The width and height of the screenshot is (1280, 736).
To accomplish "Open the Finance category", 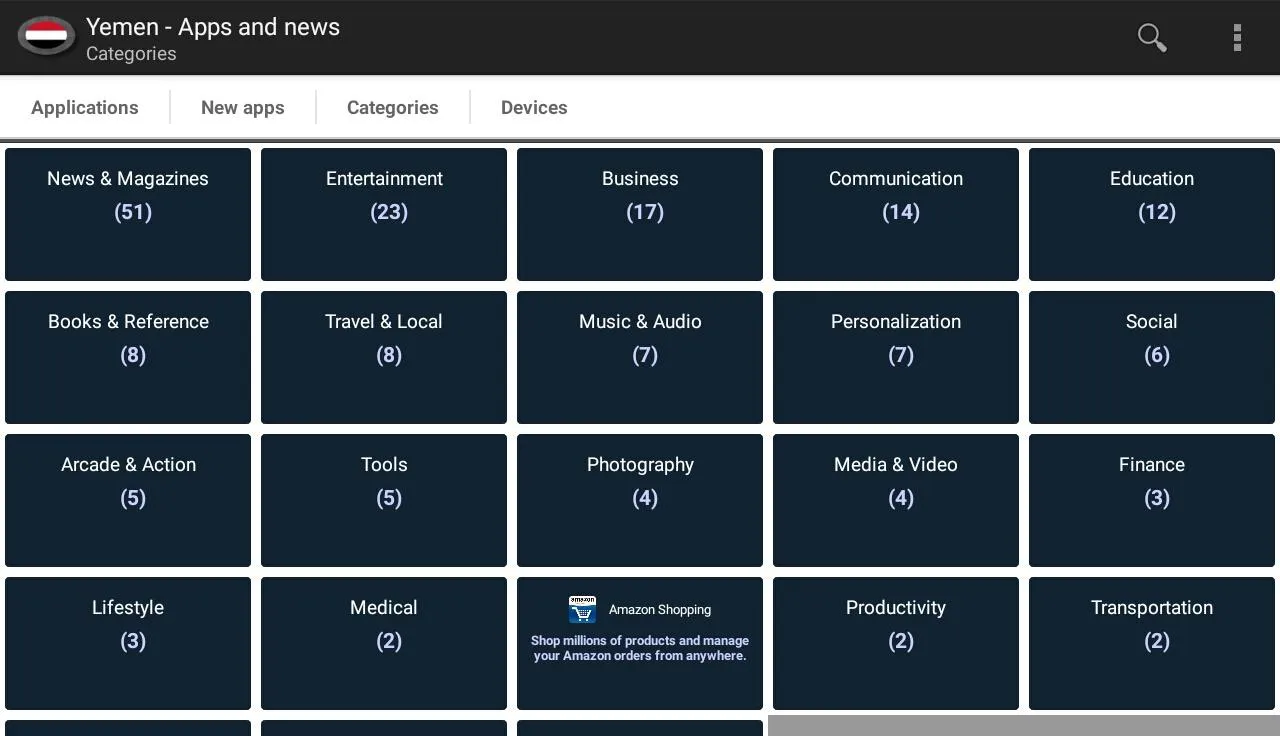I will (x=1152, y=500).
